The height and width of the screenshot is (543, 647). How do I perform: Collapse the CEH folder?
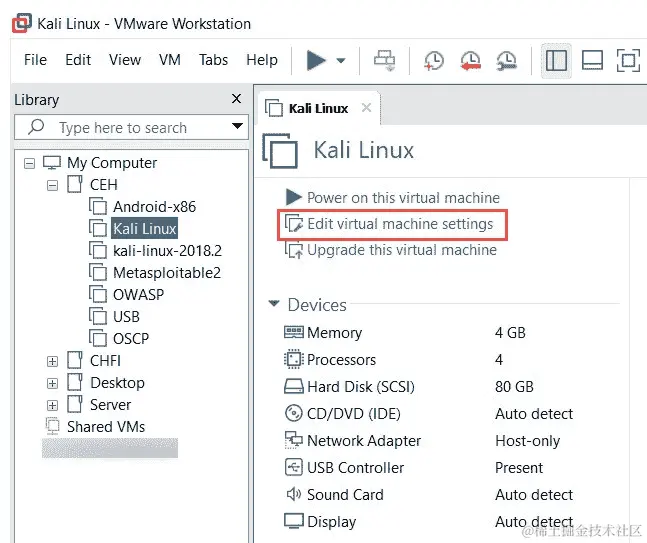click(52, 186)
